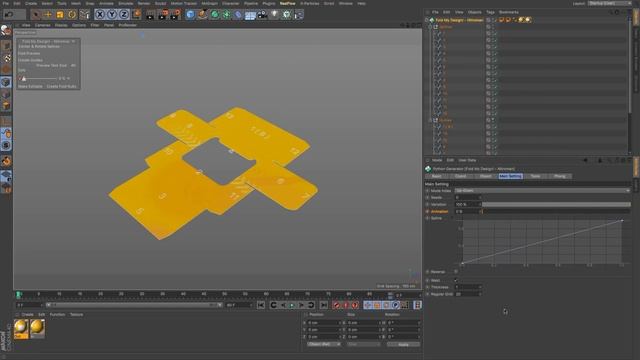
Task: Open the Character menu
Action: click(231, 3)
